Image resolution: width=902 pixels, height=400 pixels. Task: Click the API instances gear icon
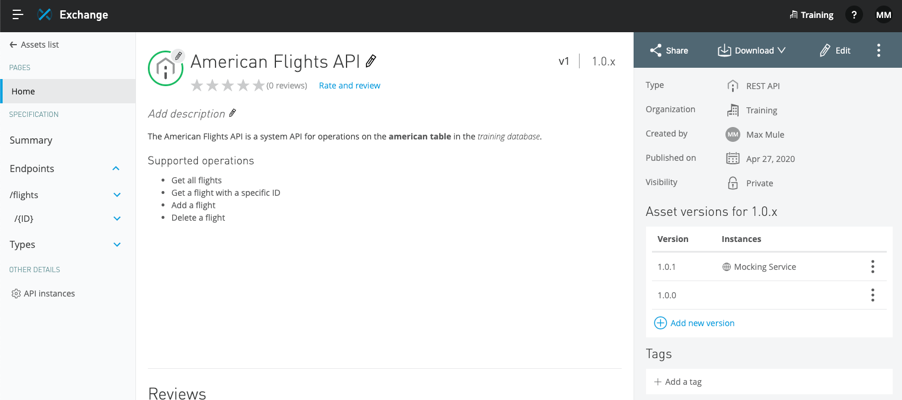(16, 294)
